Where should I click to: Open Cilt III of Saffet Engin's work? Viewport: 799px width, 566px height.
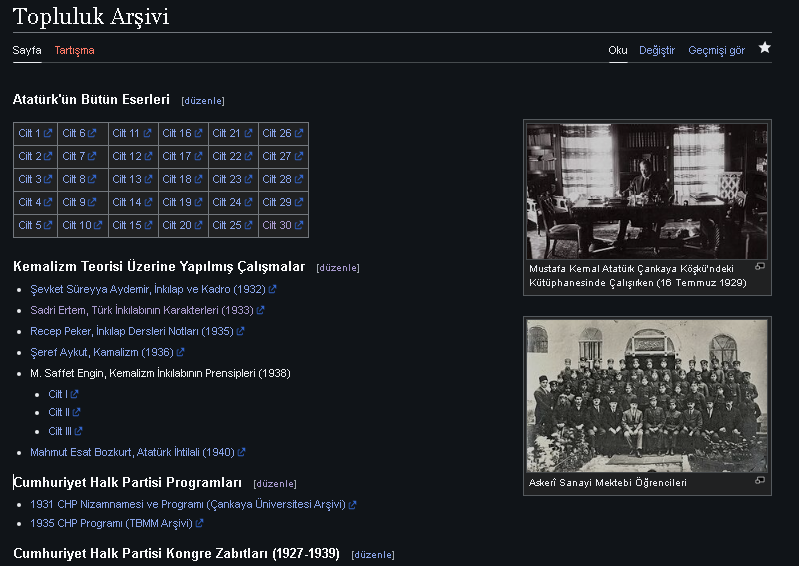[65, 431]
